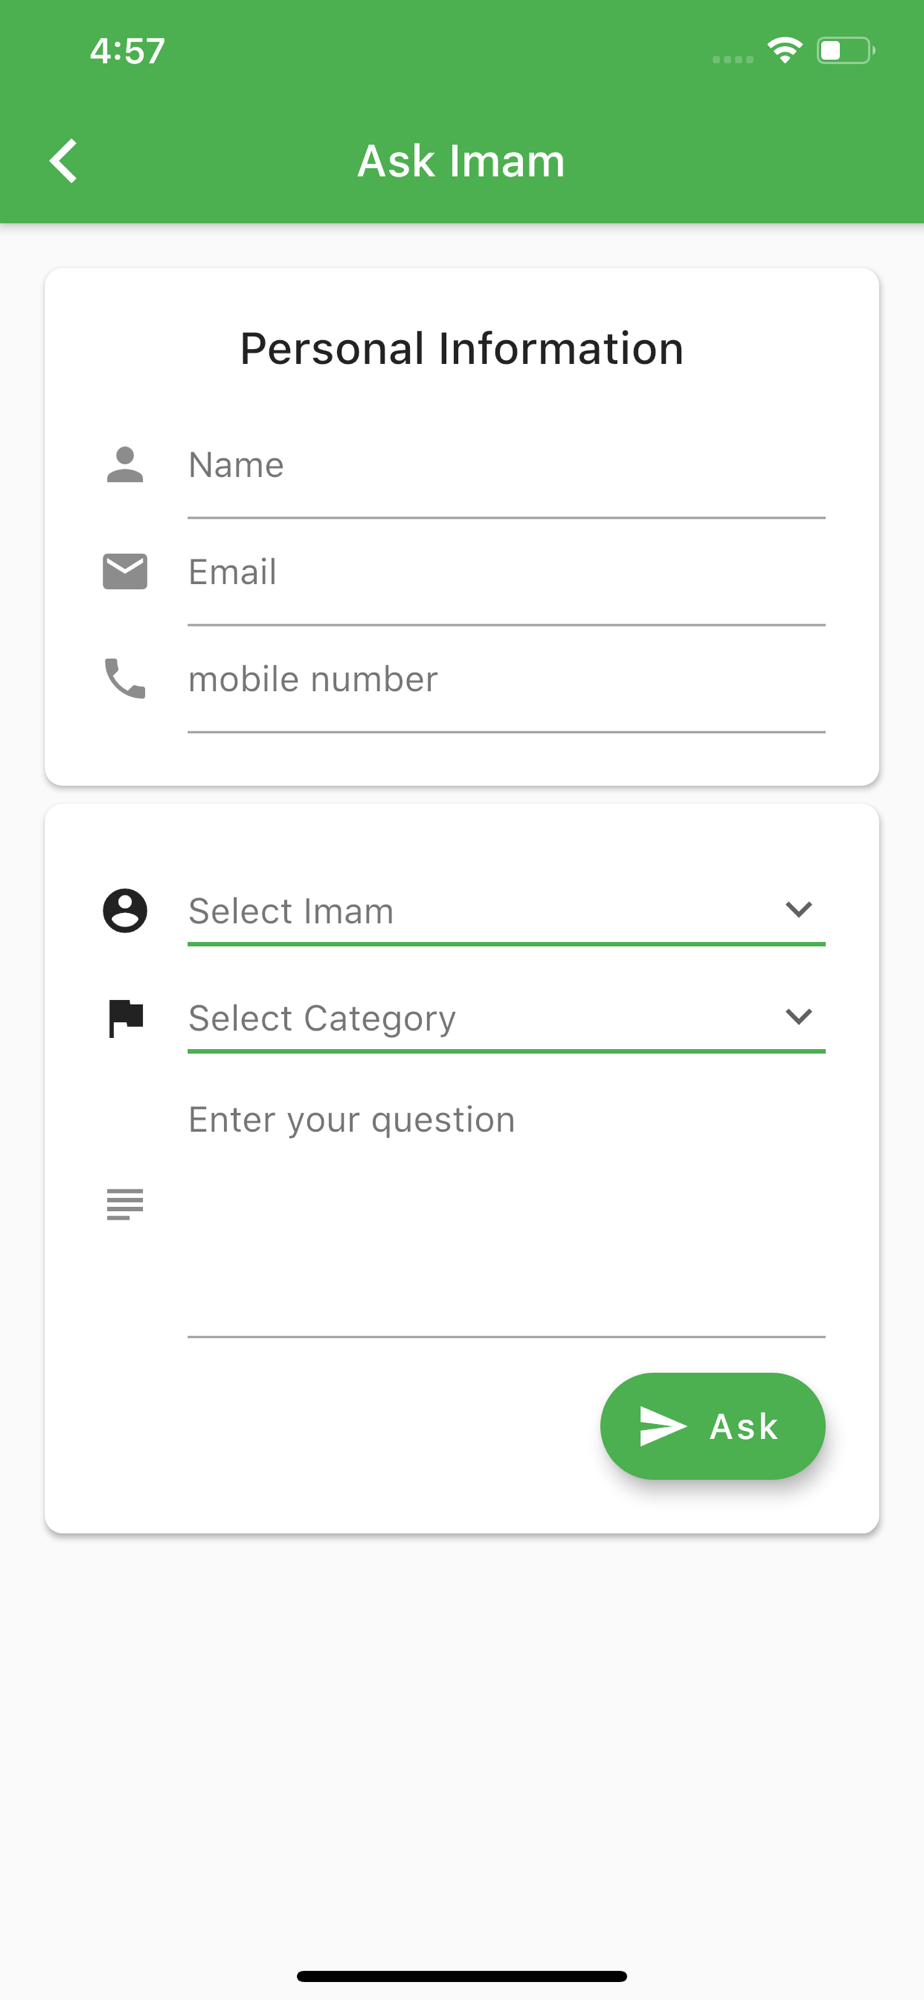
Task: Submit with the Ask button
Action: point(713,1426)
